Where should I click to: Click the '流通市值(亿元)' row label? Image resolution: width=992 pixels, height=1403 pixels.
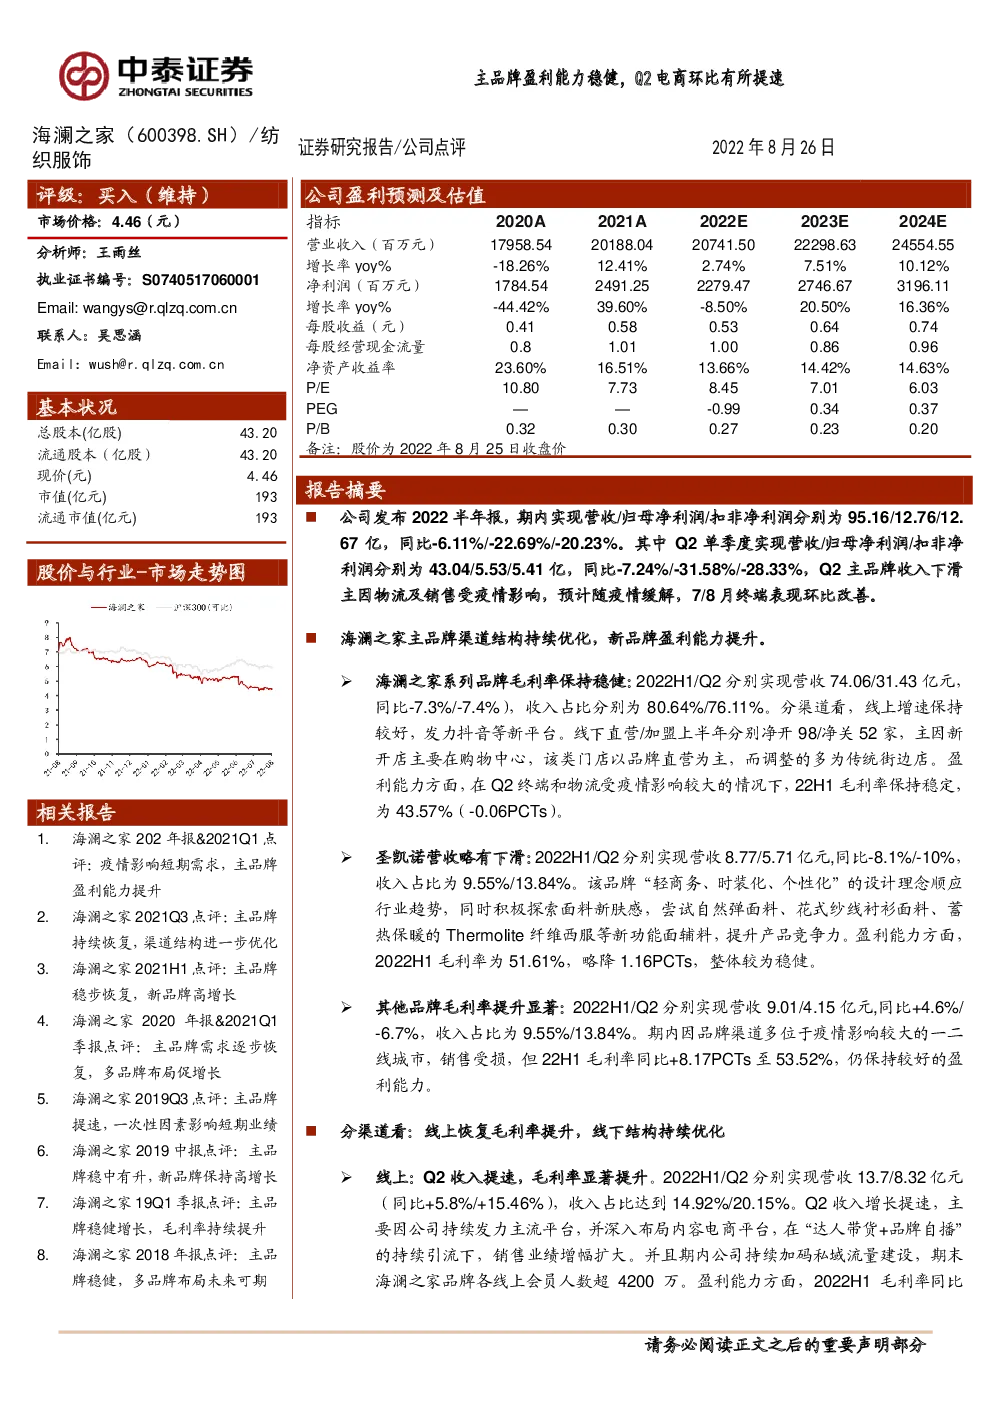click(87, 518)
